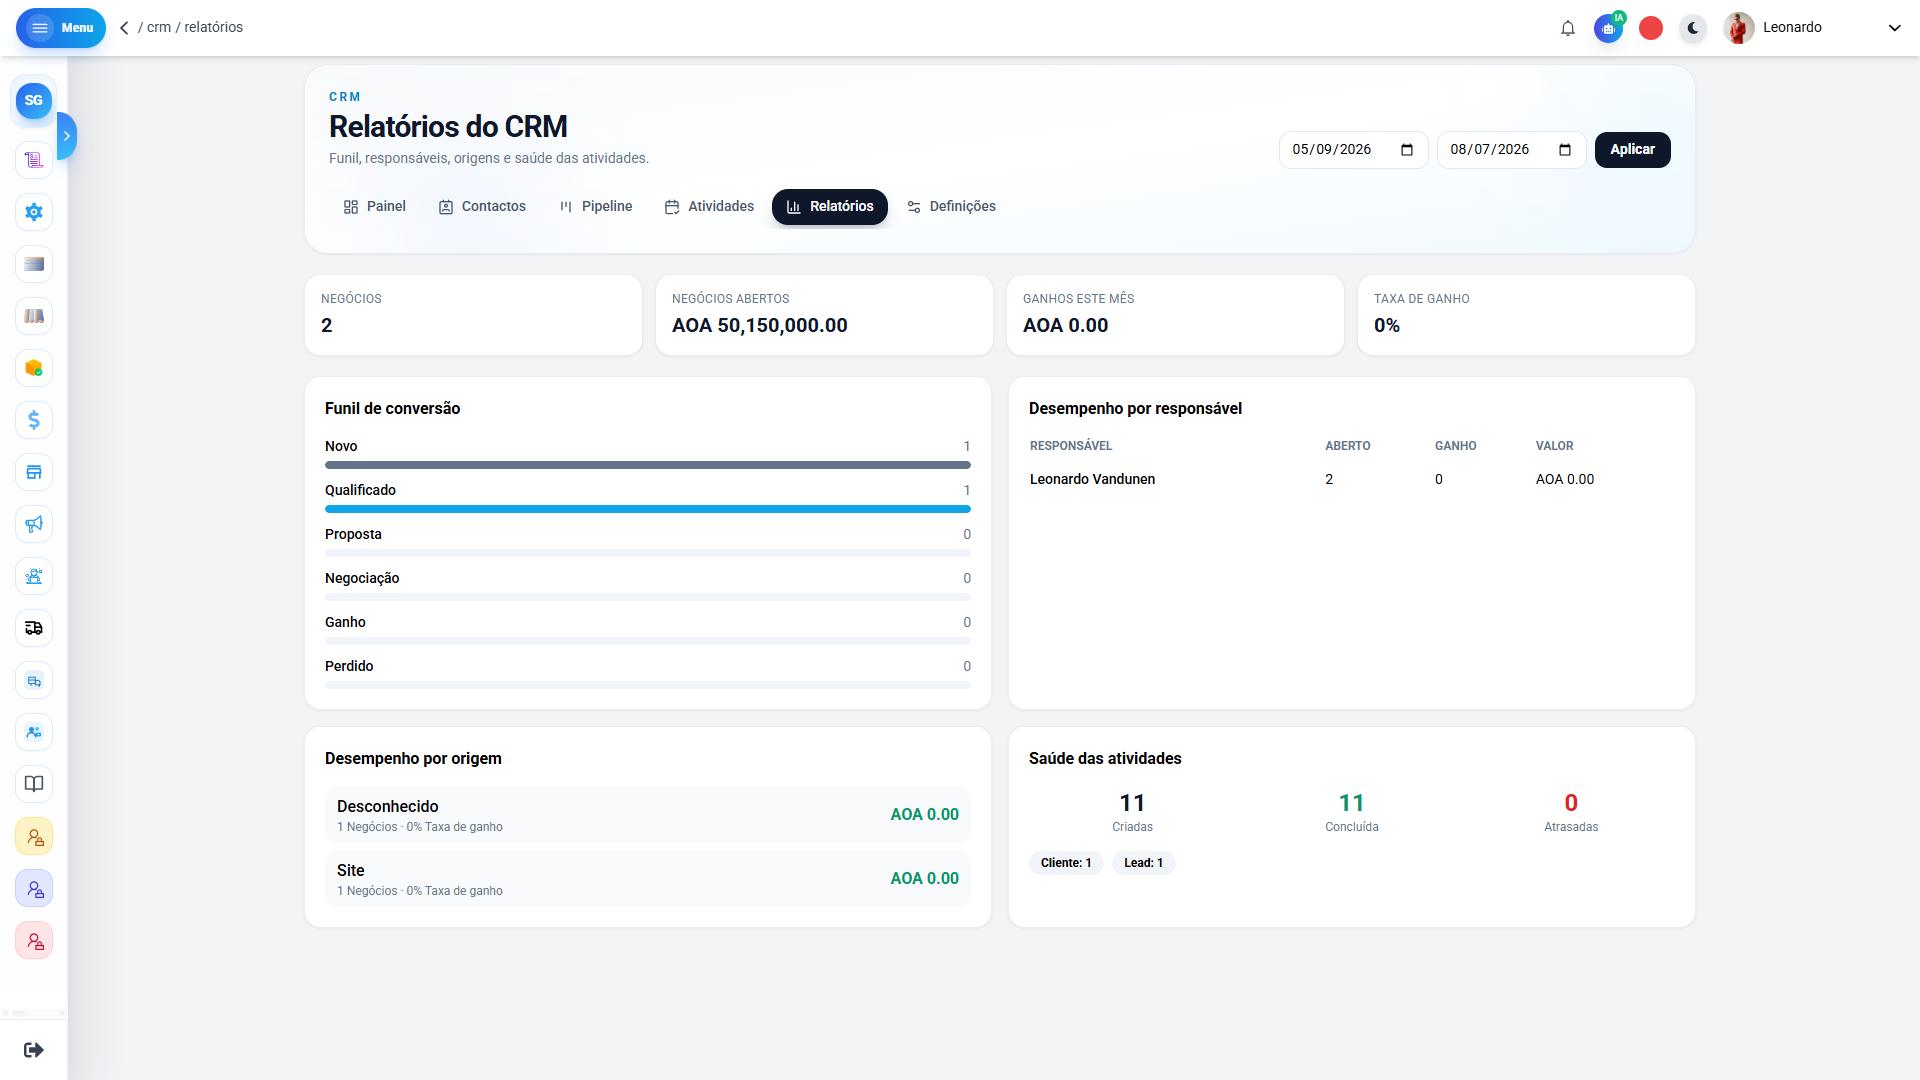Click the Ganhos Este Mês AOA 0.00 value
Viewport: 1920px width, 1080px height.
[x=1065, y=326]
